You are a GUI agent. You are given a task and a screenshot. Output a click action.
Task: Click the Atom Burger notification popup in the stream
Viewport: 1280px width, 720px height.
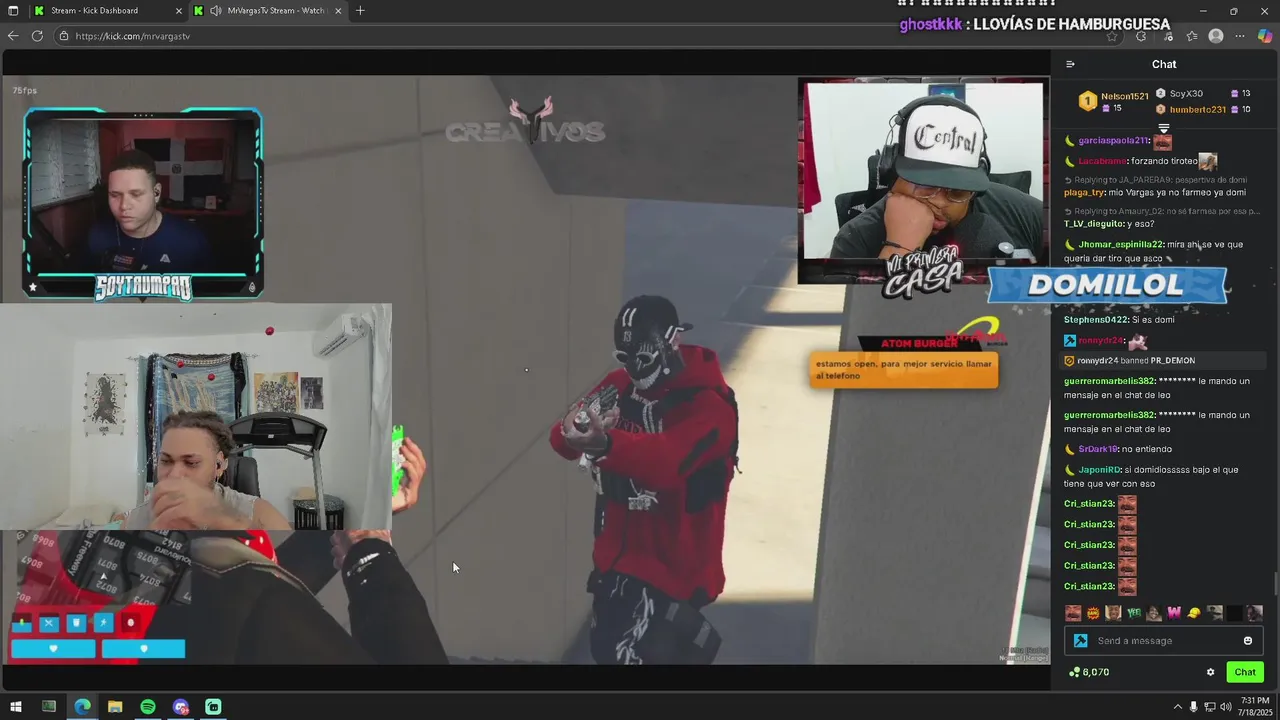tap(903, 370)
